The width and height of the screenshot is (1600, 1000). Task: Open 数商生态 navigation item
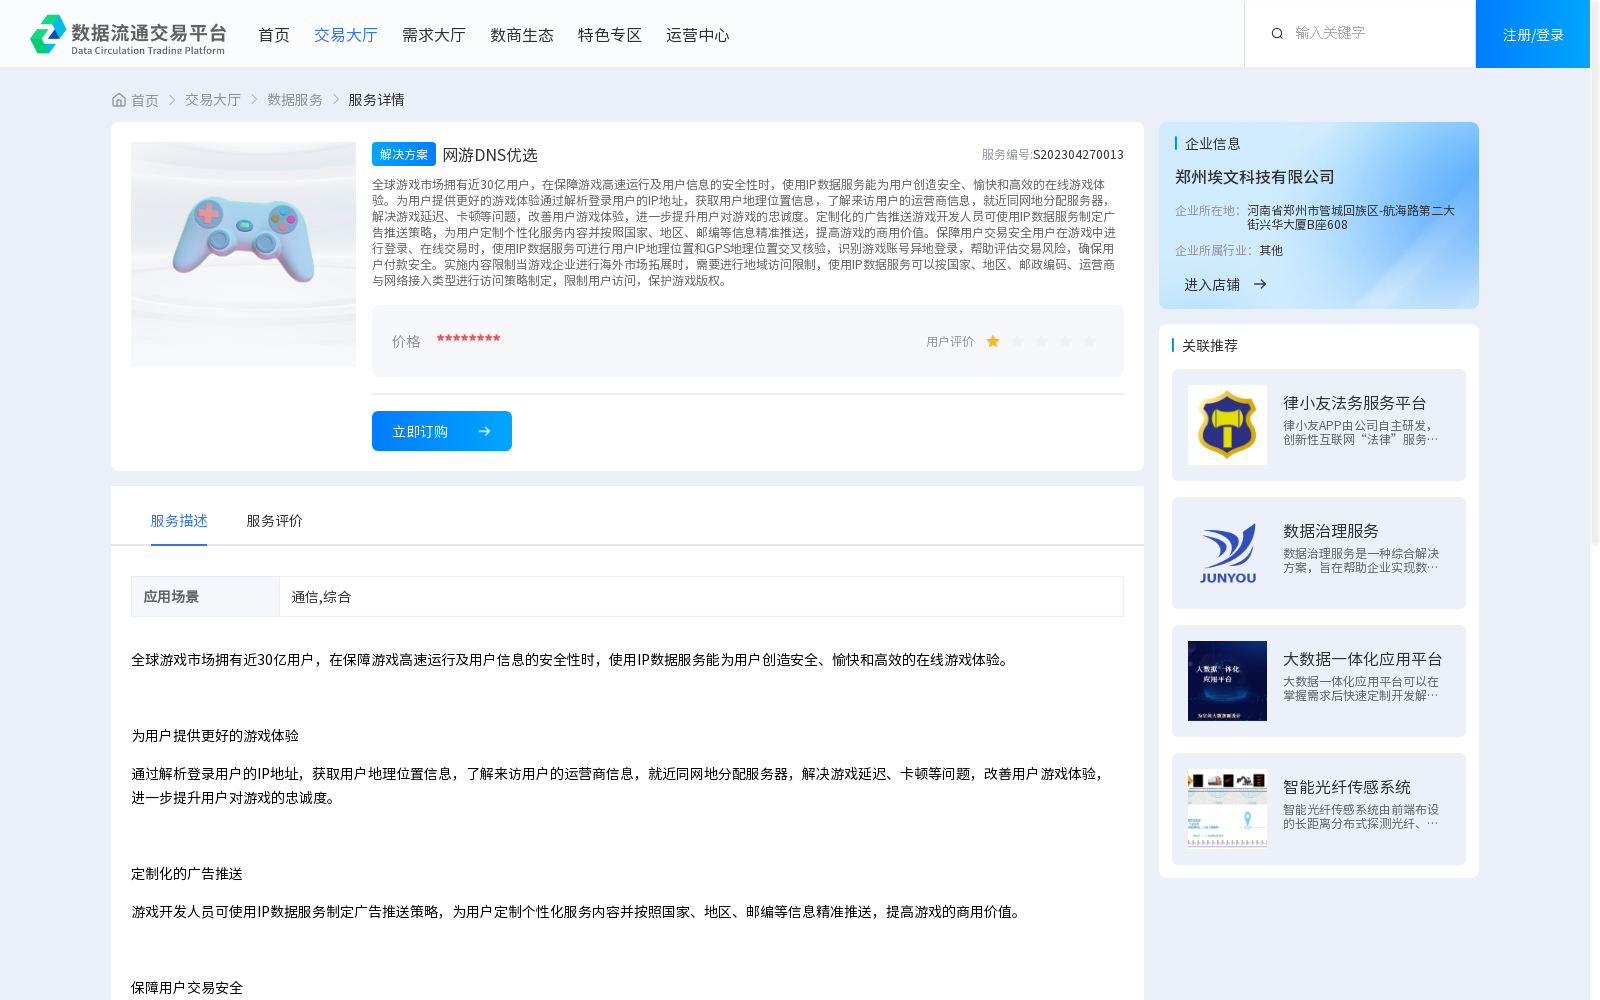(522, 35)
